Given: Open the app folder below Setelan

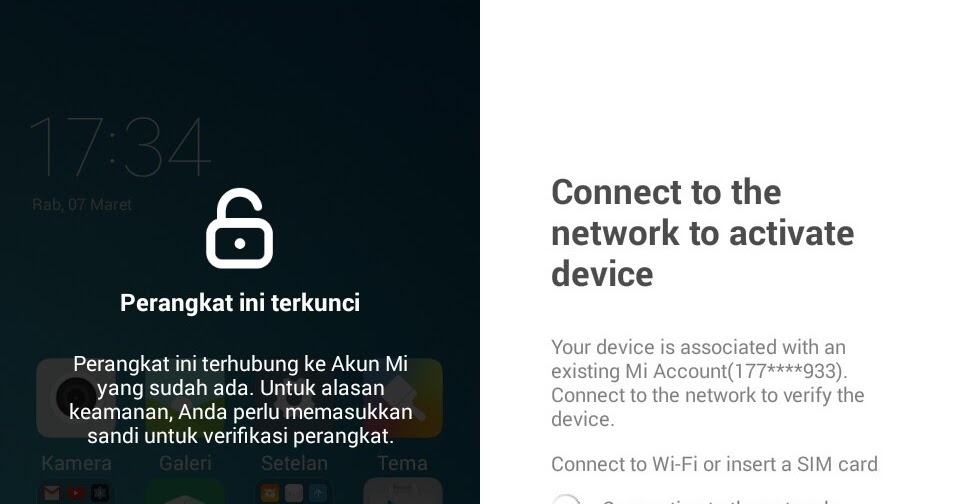Looking at the screenshot, I should (x=294, y=492).
